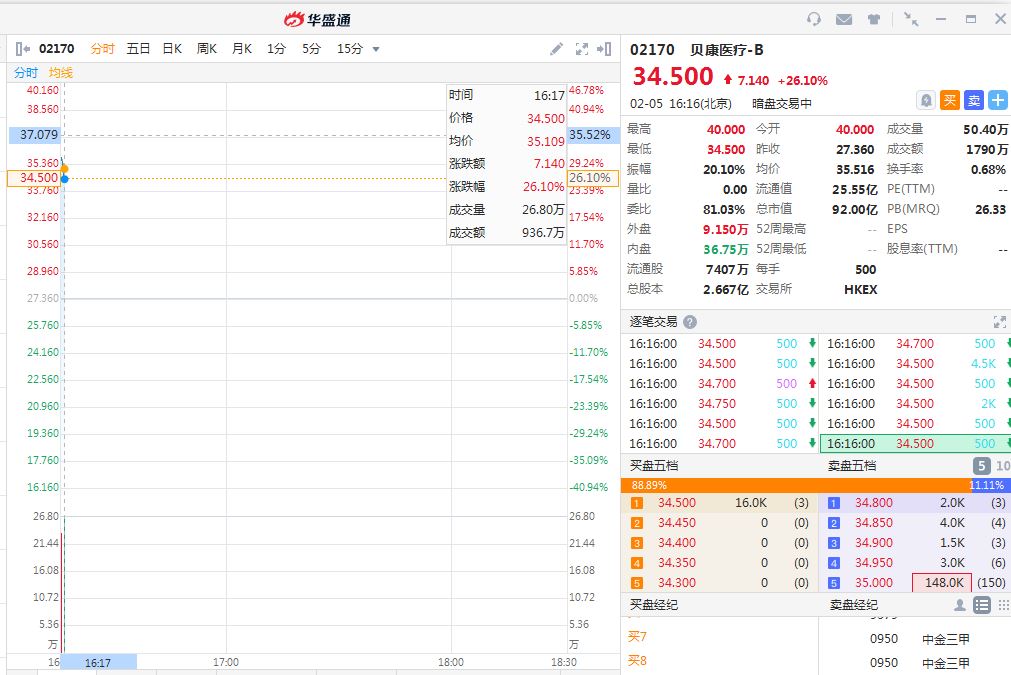The height and width of the screenshot is (675, 1011).
Task: Switch to the 日K chart tab
Action: click(x=172, y=49)
